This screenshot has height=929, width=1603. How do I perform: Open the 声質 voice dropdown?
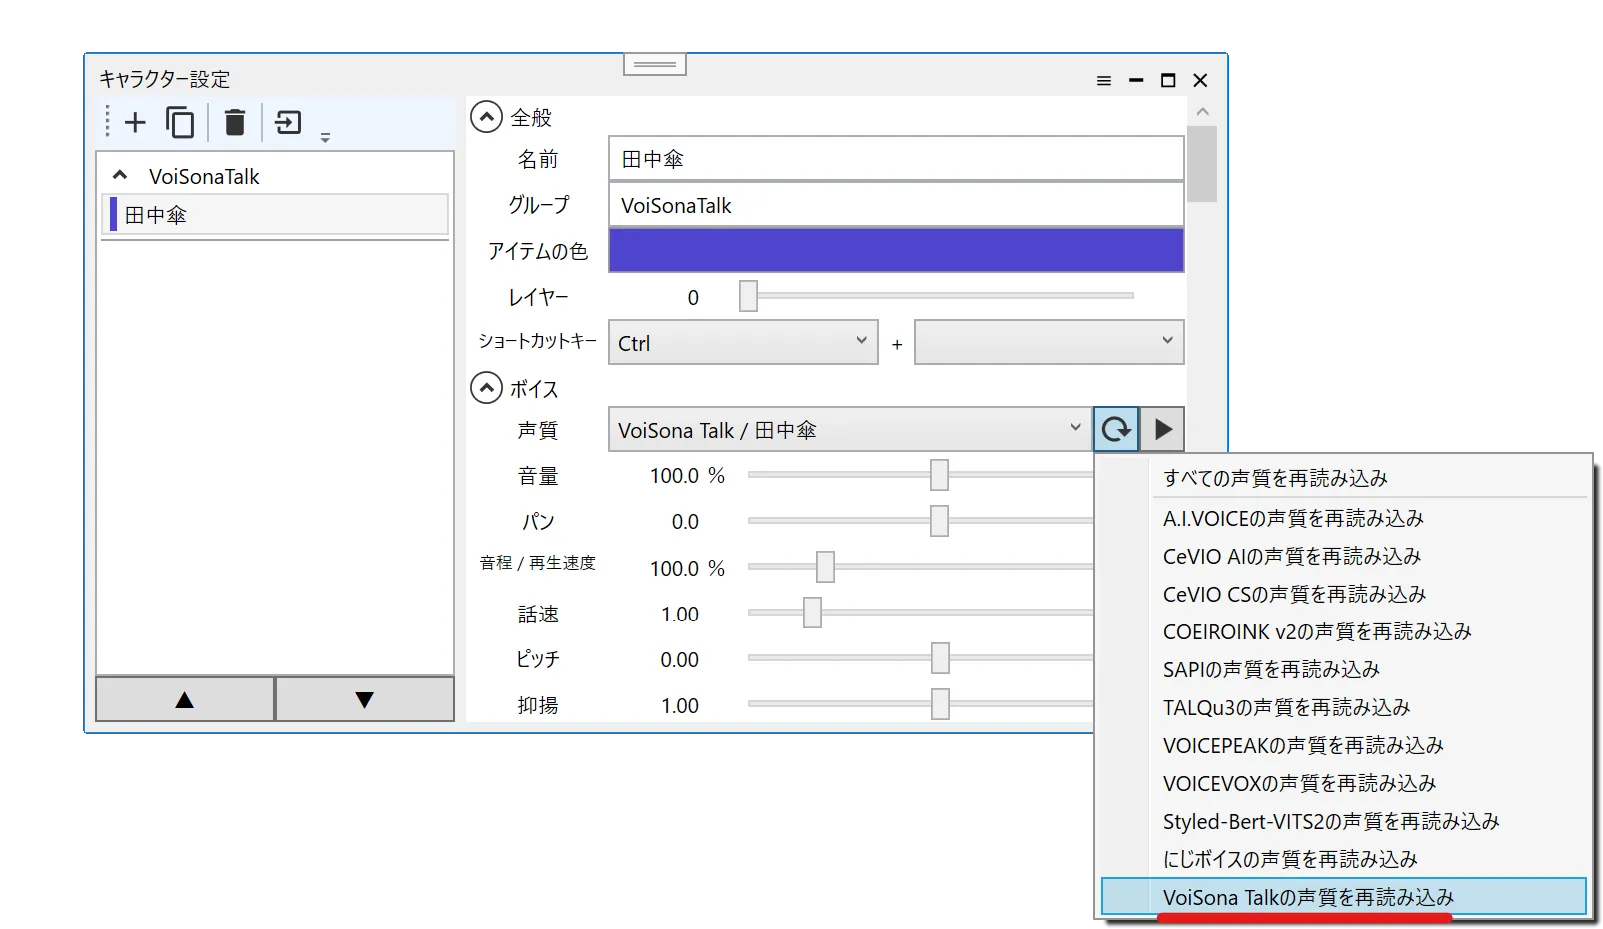(850, 430)
